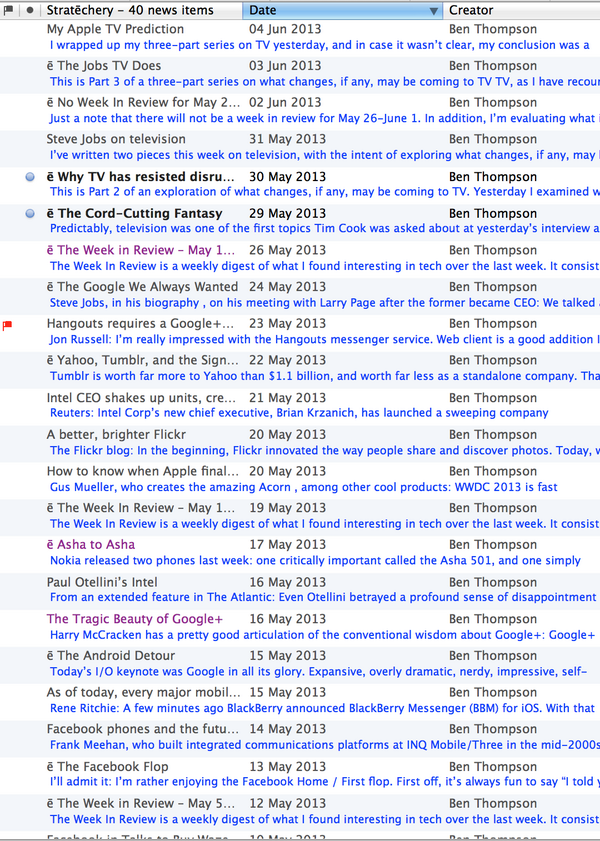Click date 17 May 2013
This screenshot has width=600, height=841.
tap(287, 544)
